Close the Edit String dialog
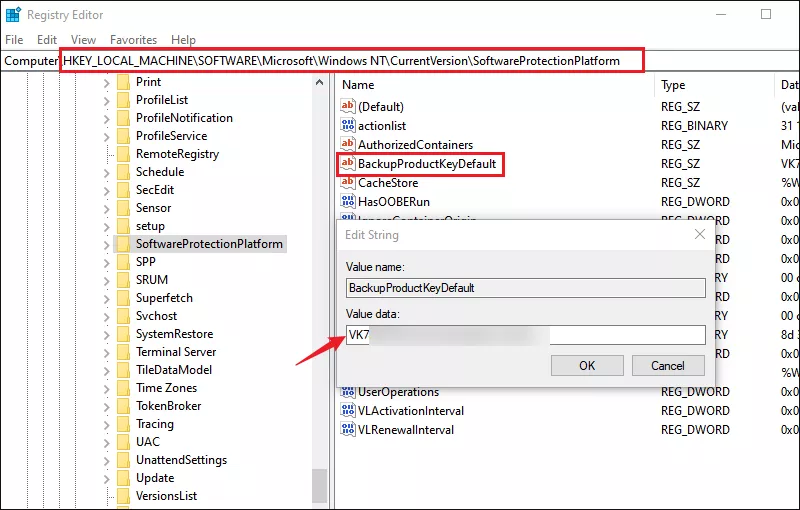Image resolution: width=800 pixels, height=510 pixels. 700,234
